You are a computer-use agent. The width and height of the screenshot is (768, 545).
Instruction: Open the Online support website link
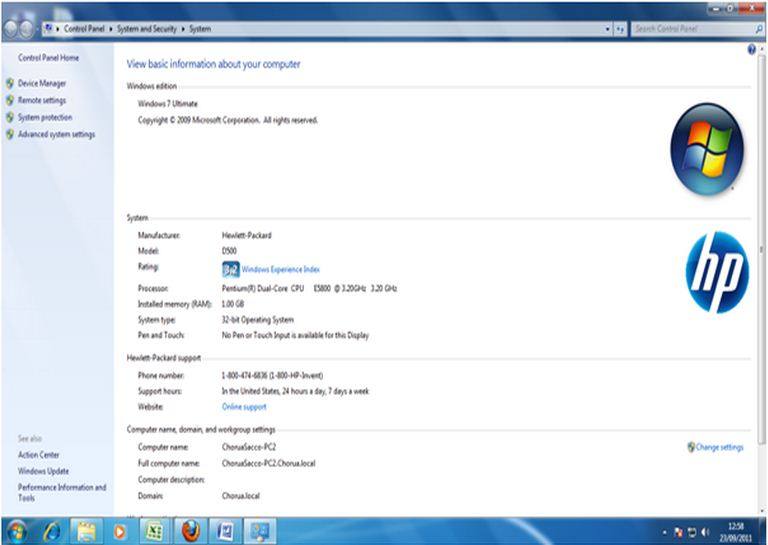click(x=244, y=408)
